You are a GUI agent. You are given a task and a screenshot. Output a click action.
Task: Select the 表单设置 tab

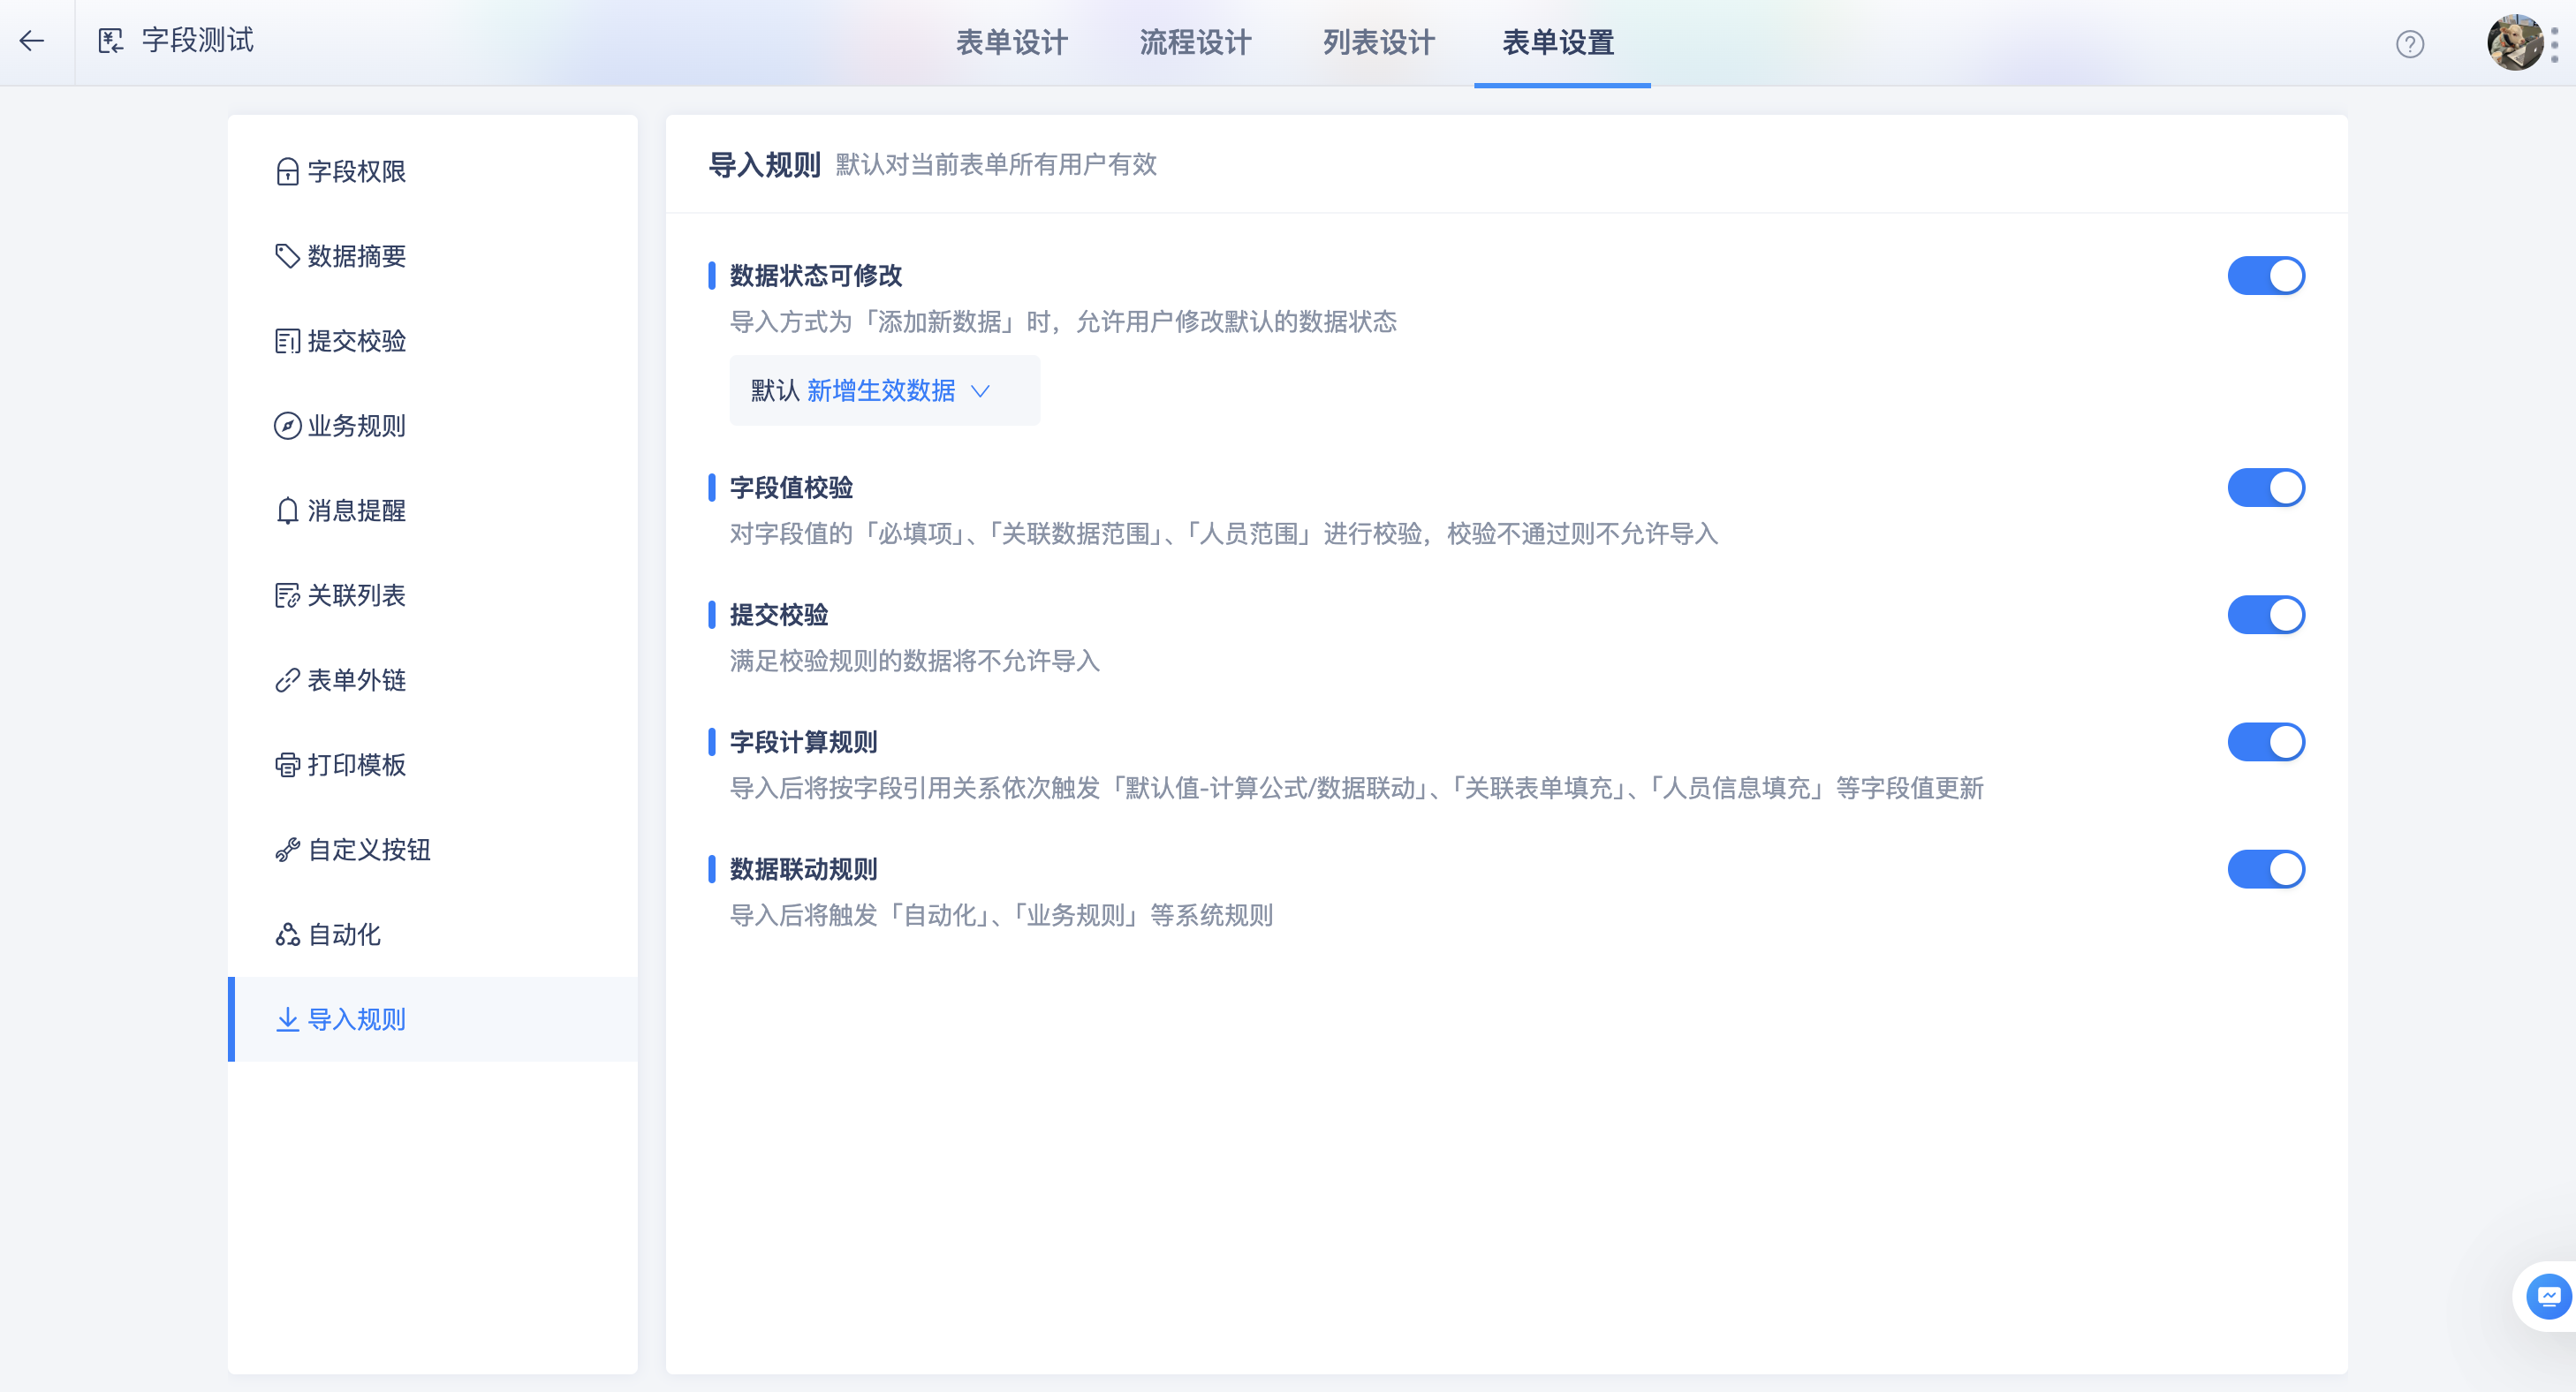1559,42
